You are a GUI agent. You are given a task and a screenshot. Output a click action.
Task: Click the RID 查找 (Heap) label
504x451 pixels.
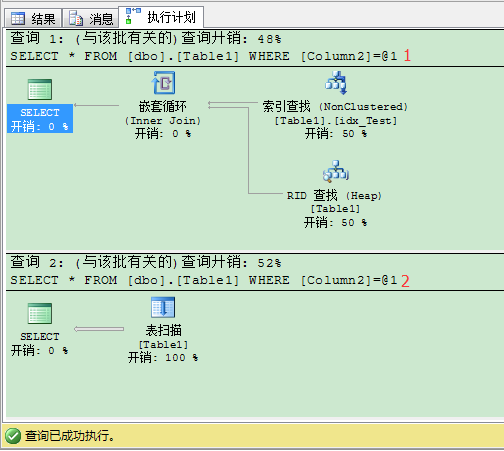coord(334,195)
